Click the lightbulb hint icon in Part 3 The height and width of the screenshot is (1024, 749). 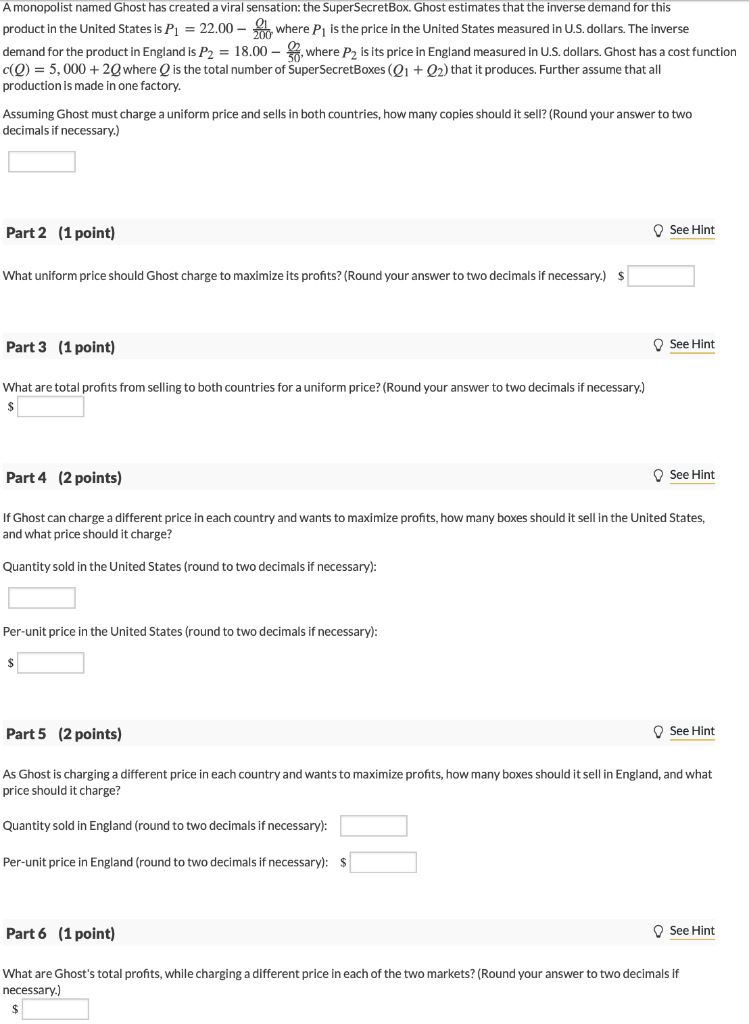pos(658,345)
